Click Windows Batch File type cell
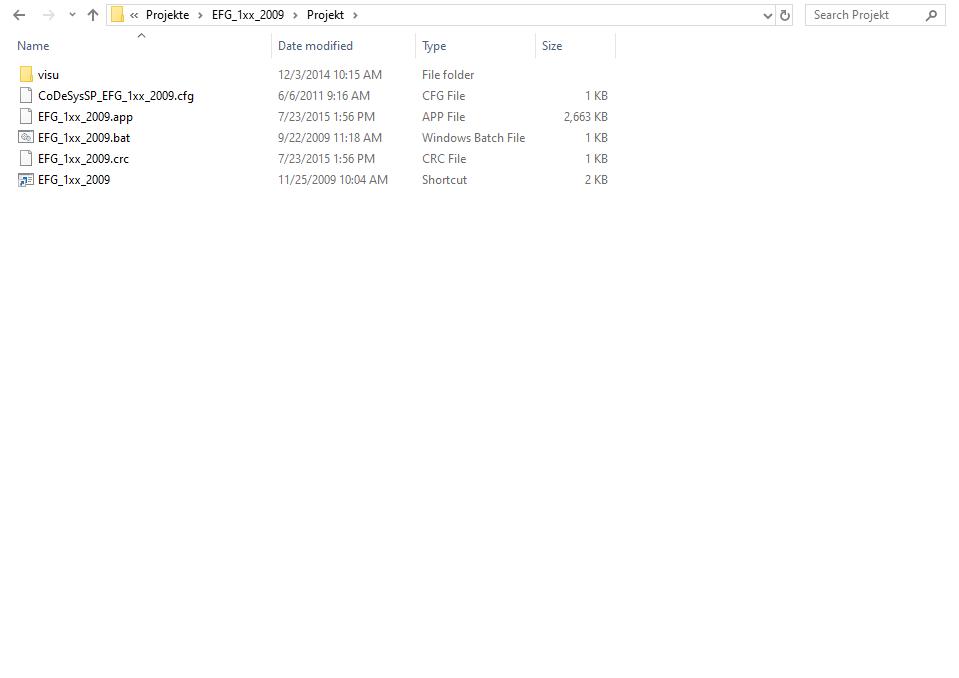The height and width of the screenshot is (678, 959). pos(473,138)
